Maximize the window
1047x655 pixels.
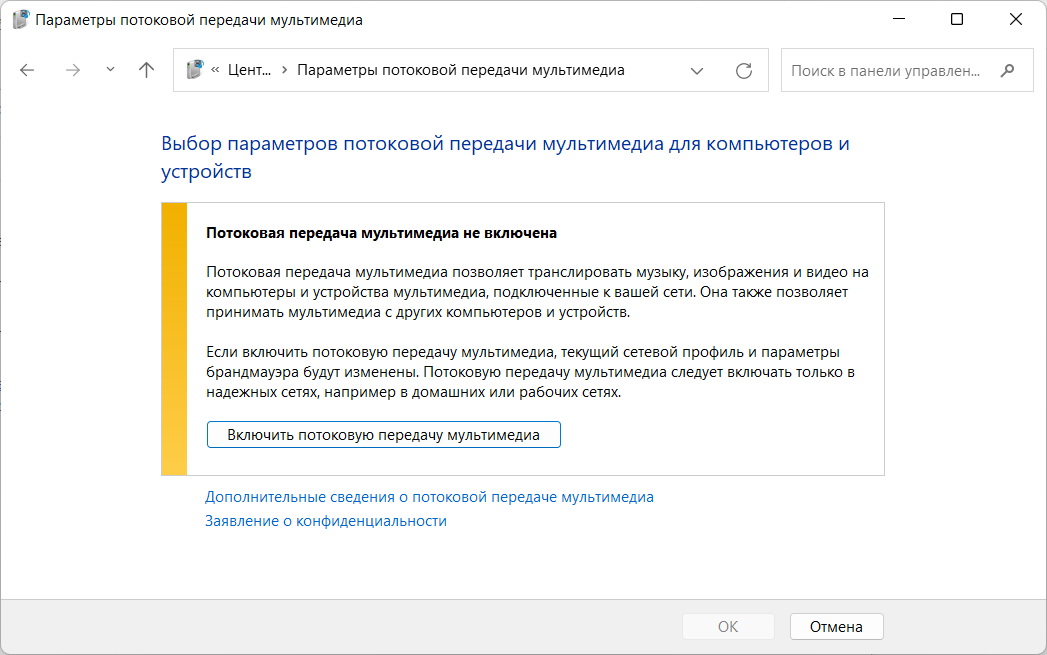click(x=957, y=19)
